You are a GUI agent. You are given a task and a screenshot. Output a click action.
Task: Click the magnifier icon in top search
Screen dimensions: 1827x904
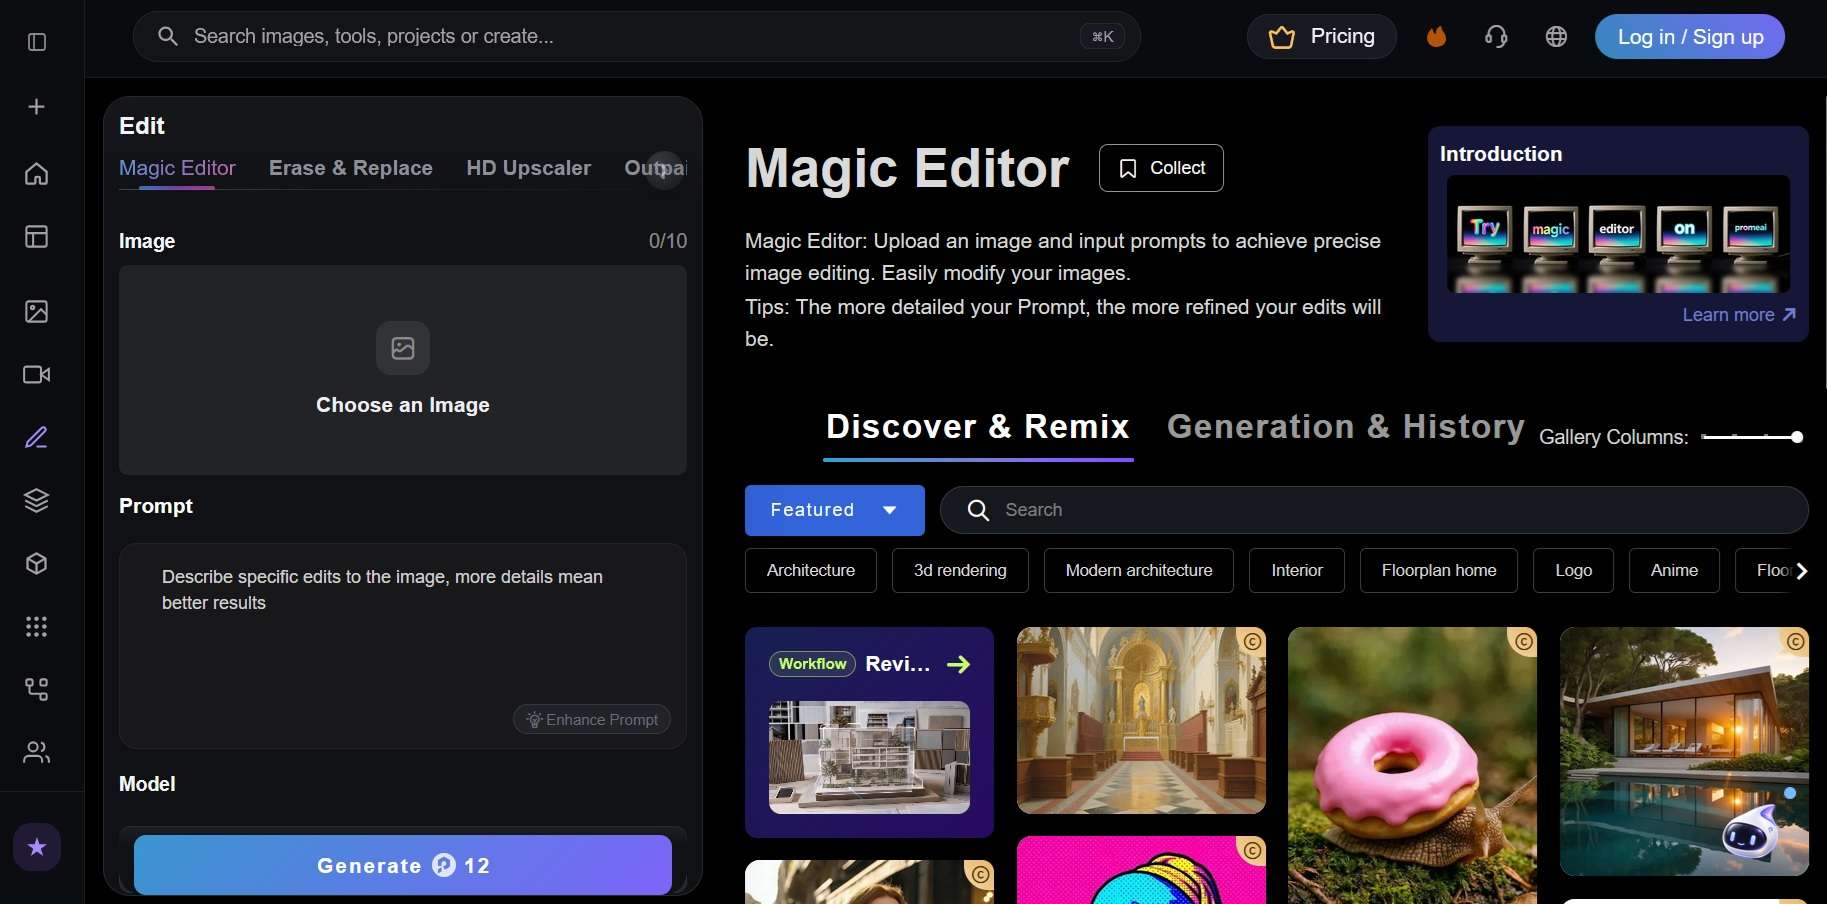point(168,37)
